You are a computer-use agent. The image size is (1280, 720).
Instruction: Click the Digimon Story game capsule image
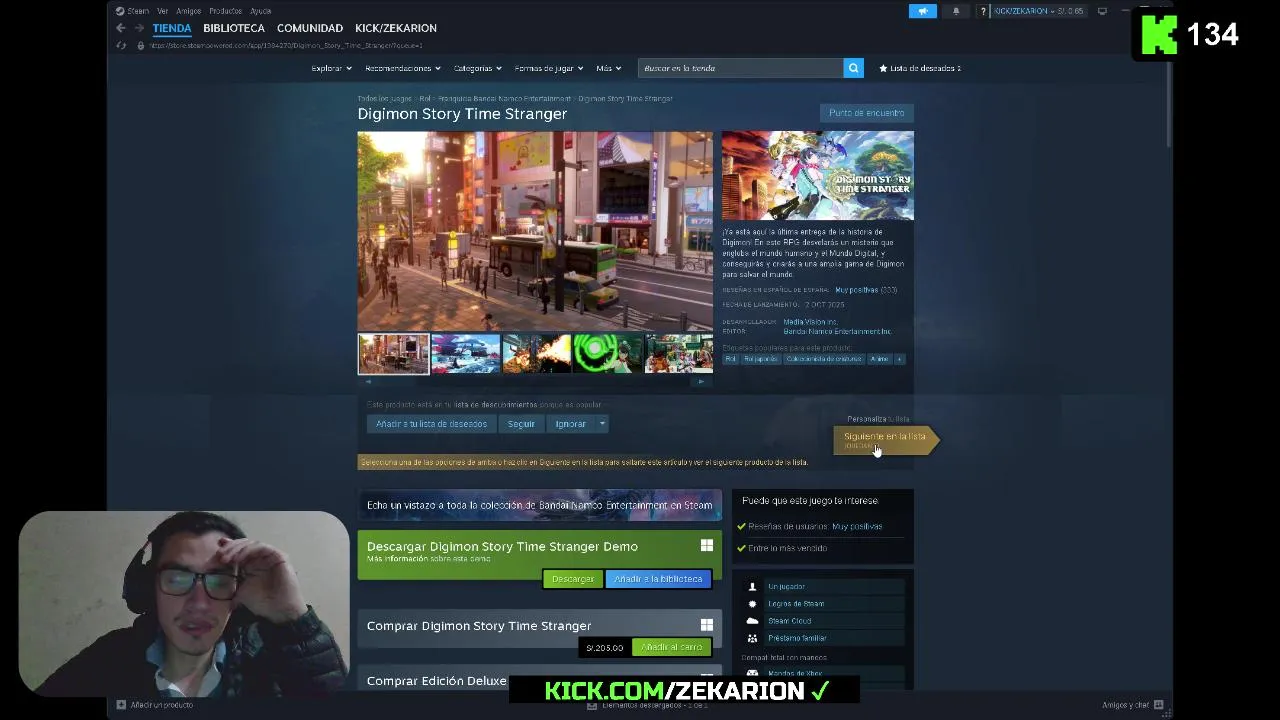click(818, 175)
